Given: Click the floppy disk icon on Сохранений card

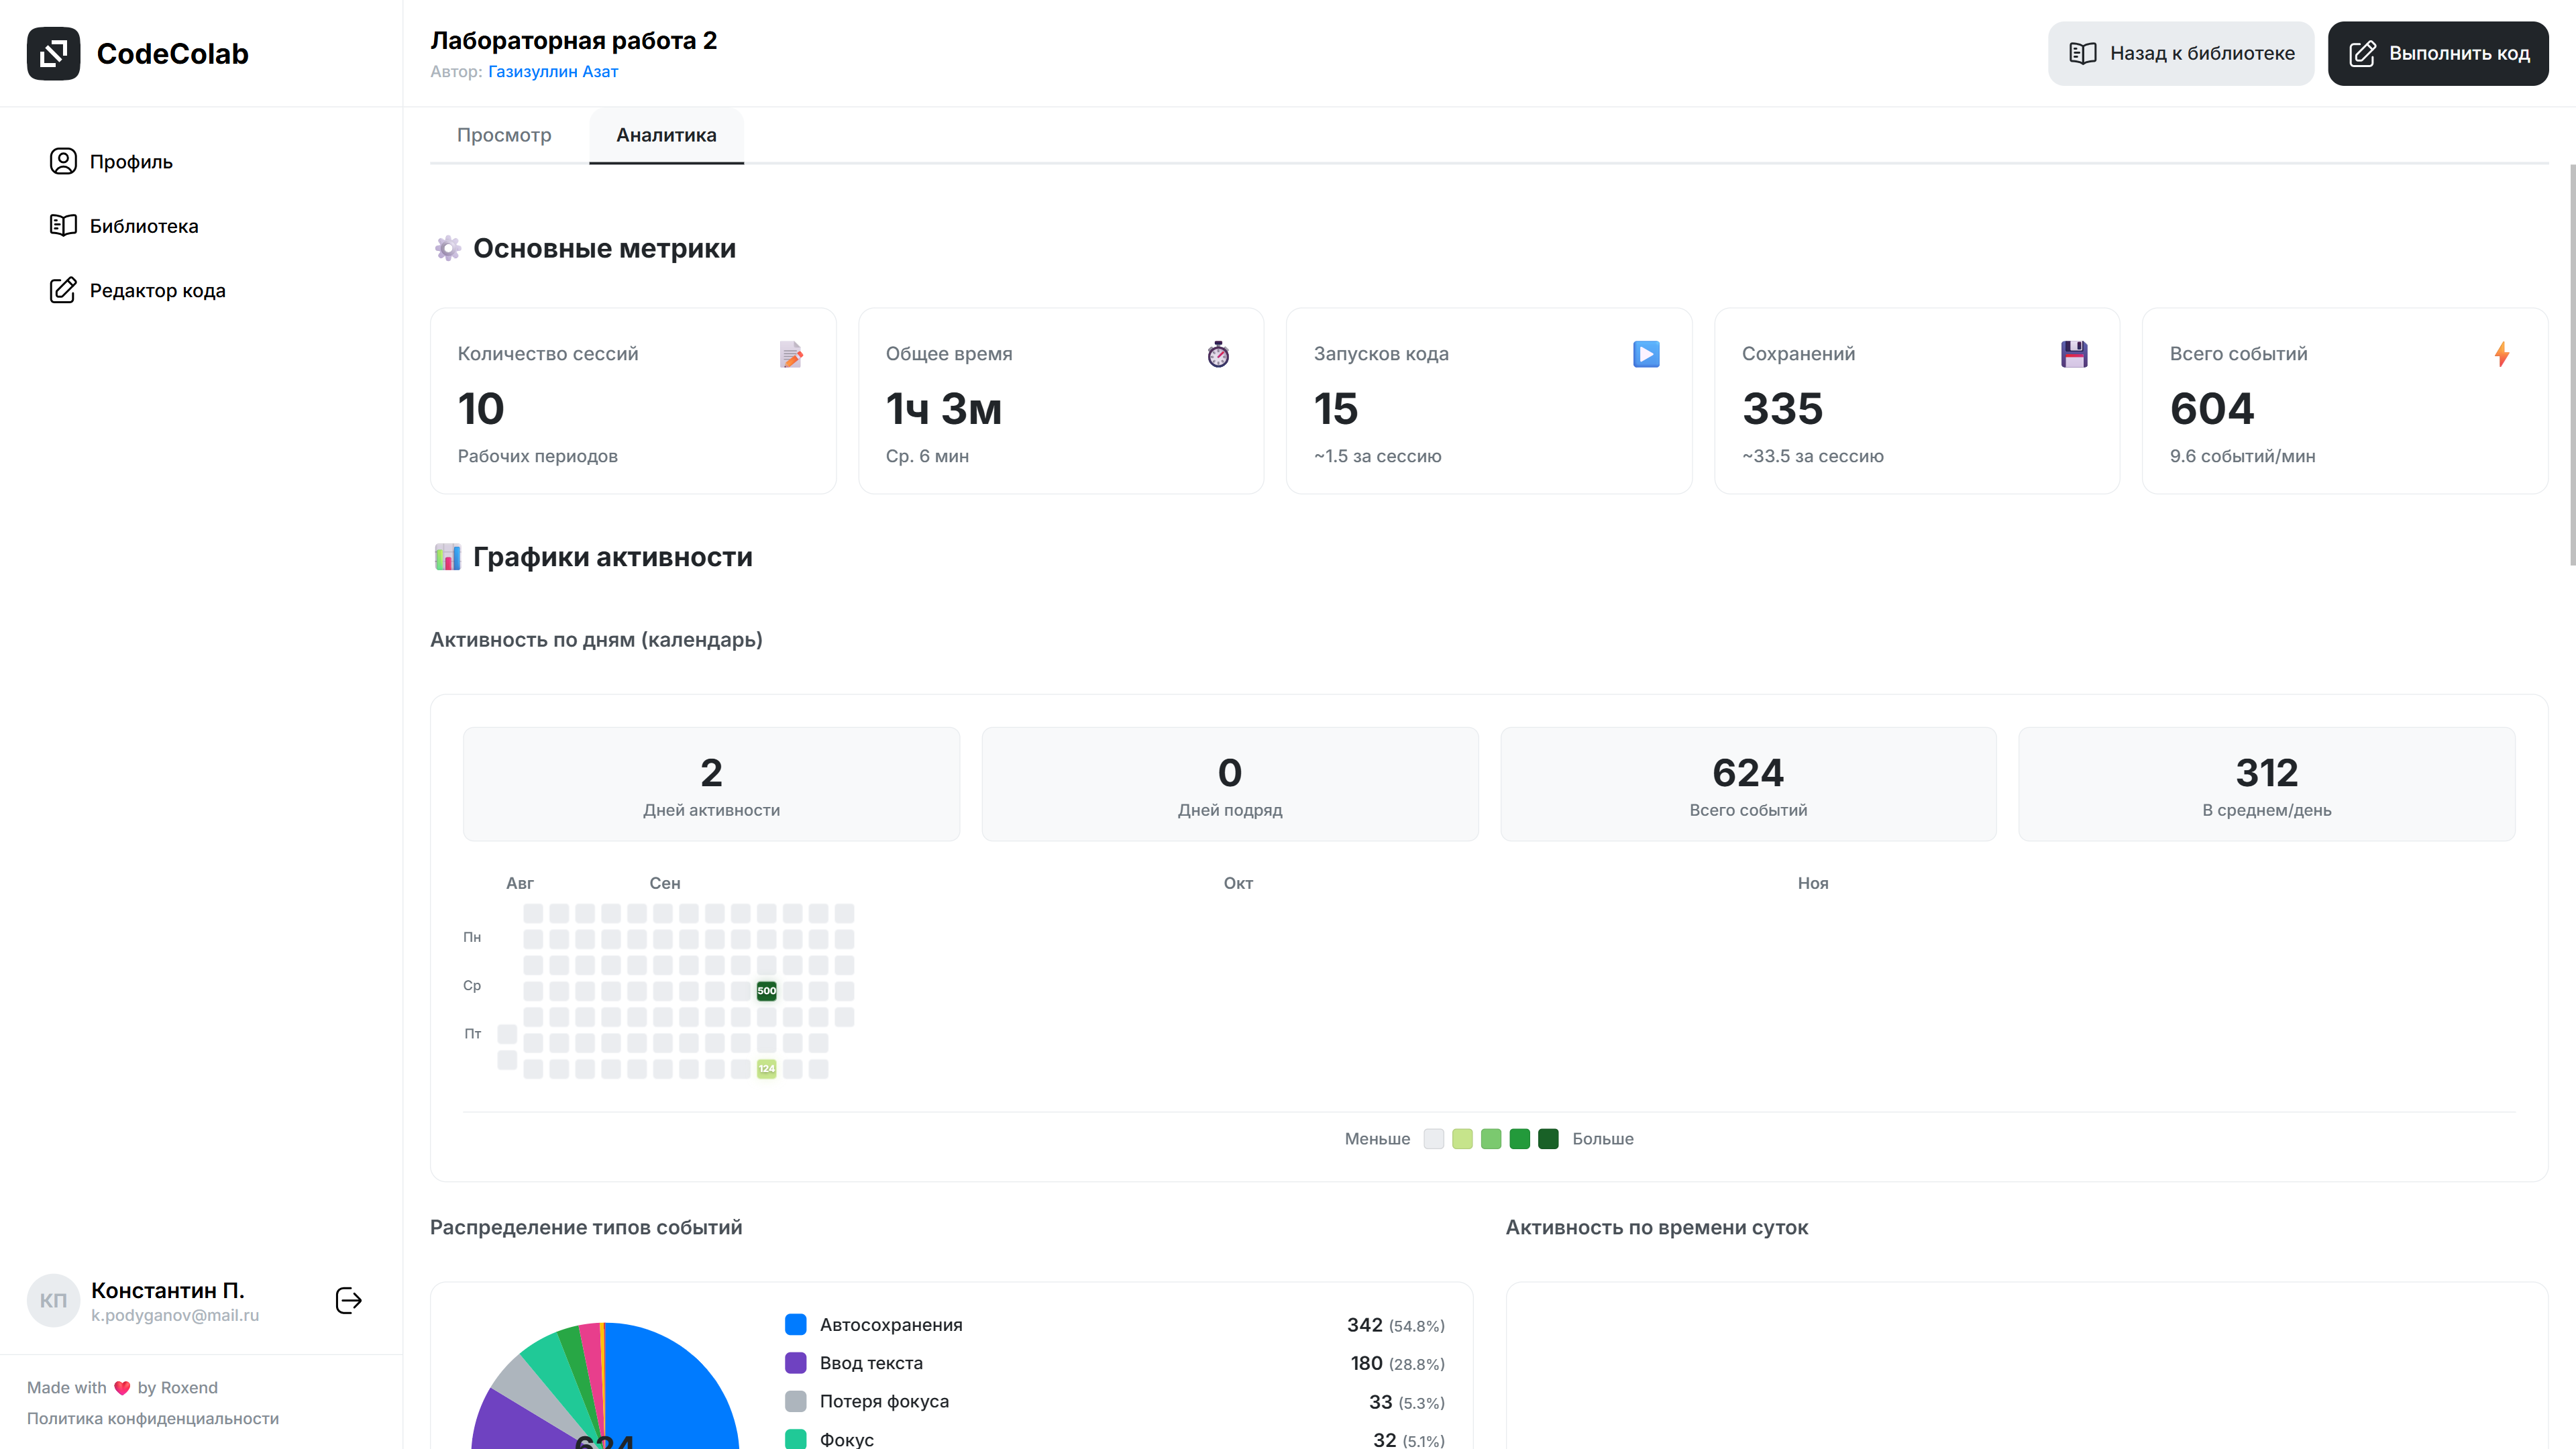Looking at the screenshot, I should 2074,354.
